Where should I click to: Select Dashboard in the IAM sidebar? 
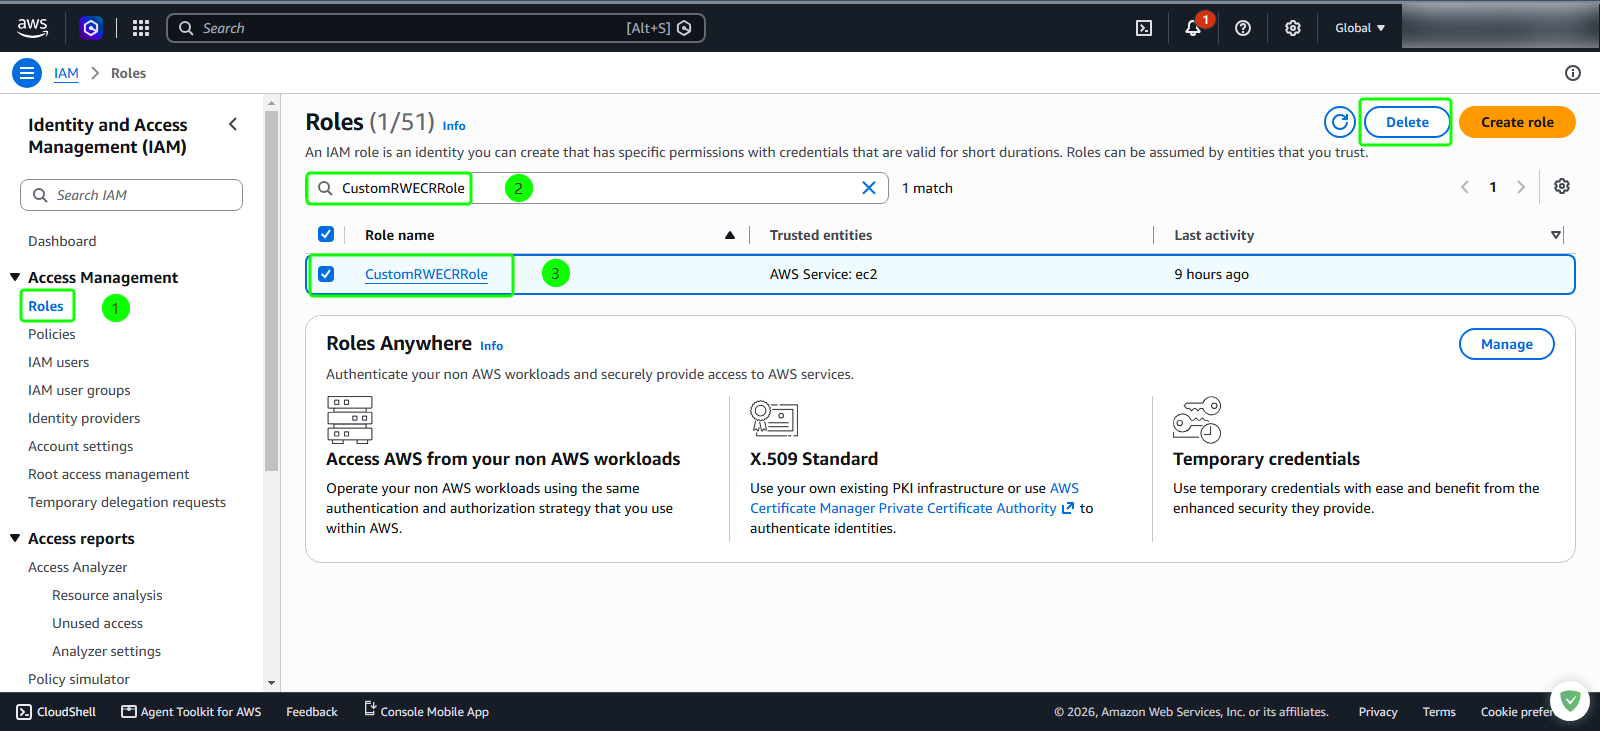[x=62, y=241]
